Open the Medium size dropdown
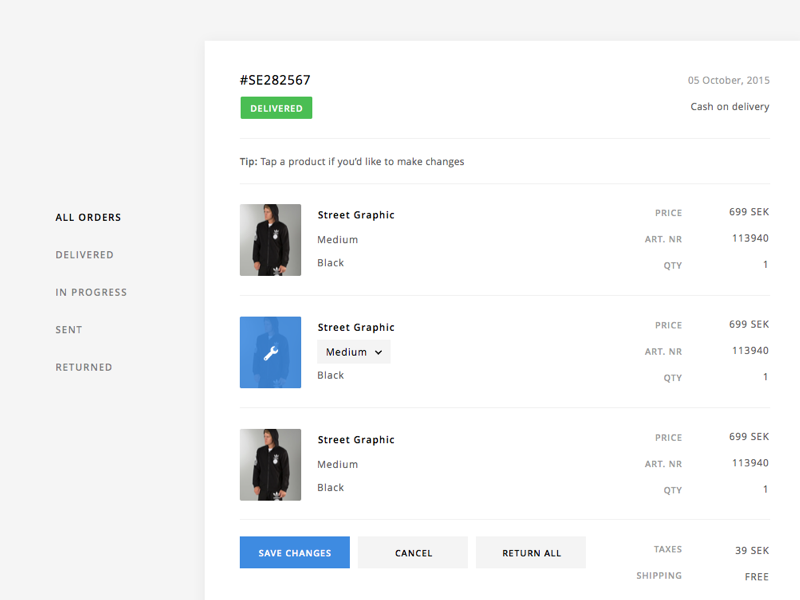800x600 pixels. pyautogui.click(x=353, y=352)
